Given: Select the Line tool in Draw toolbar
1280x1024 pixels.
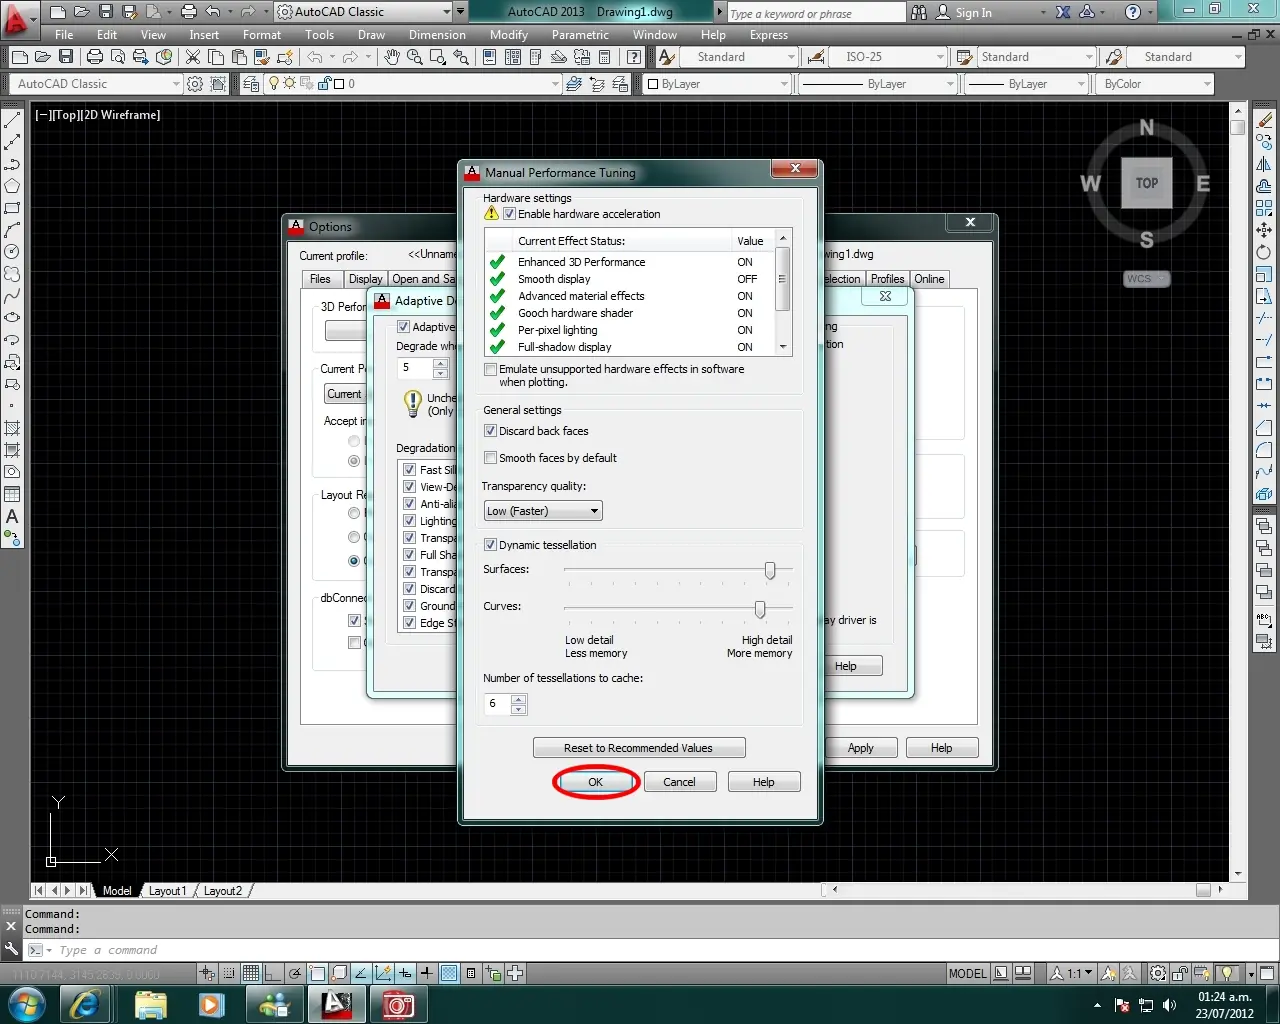Looking at the screenshot, I should point(12,121).
